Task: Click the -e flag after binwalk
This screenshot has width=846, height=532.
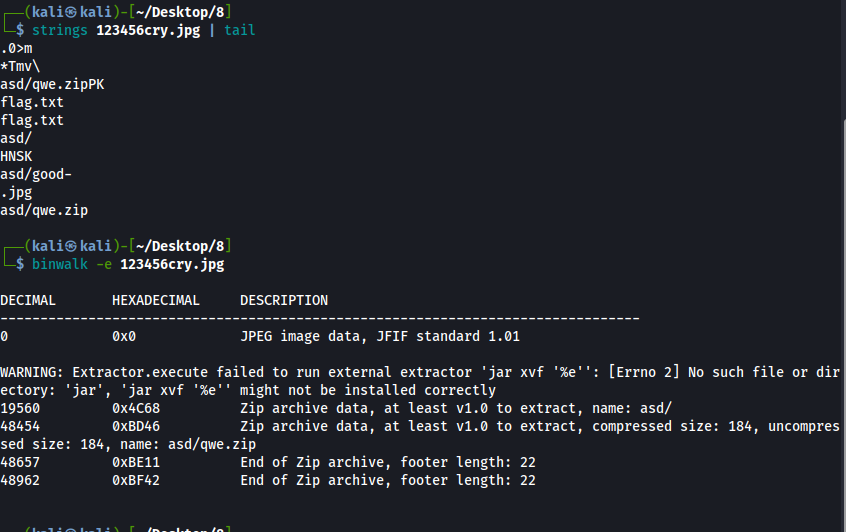Action: point(104,264)
